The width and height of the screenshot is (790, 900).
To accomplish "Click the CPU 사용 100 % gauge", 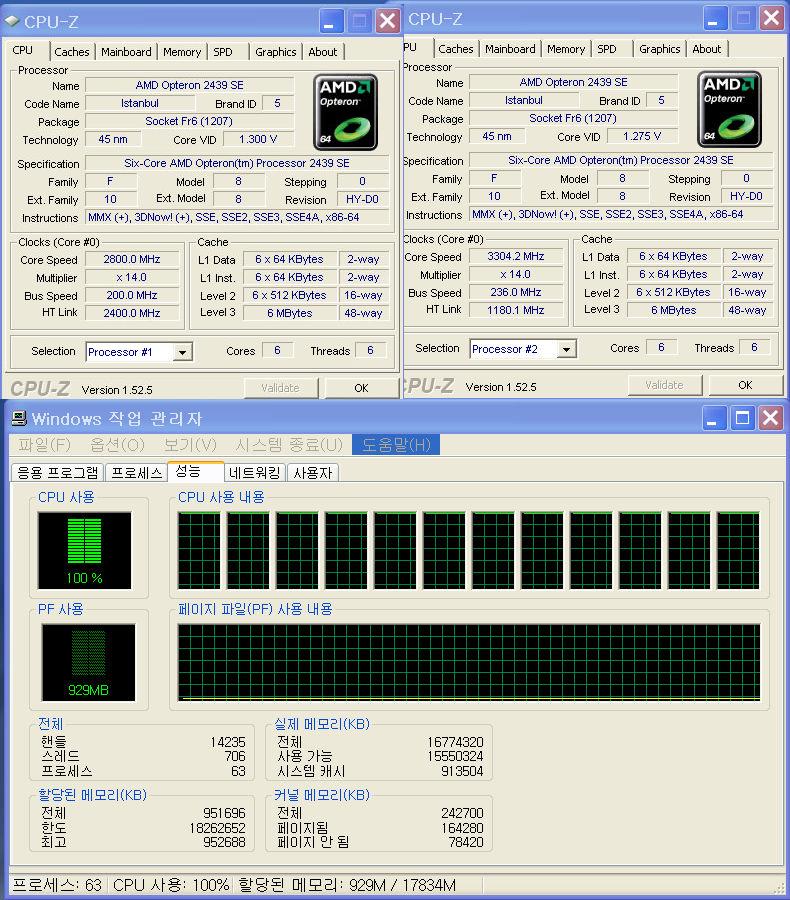I will (84, 550).
